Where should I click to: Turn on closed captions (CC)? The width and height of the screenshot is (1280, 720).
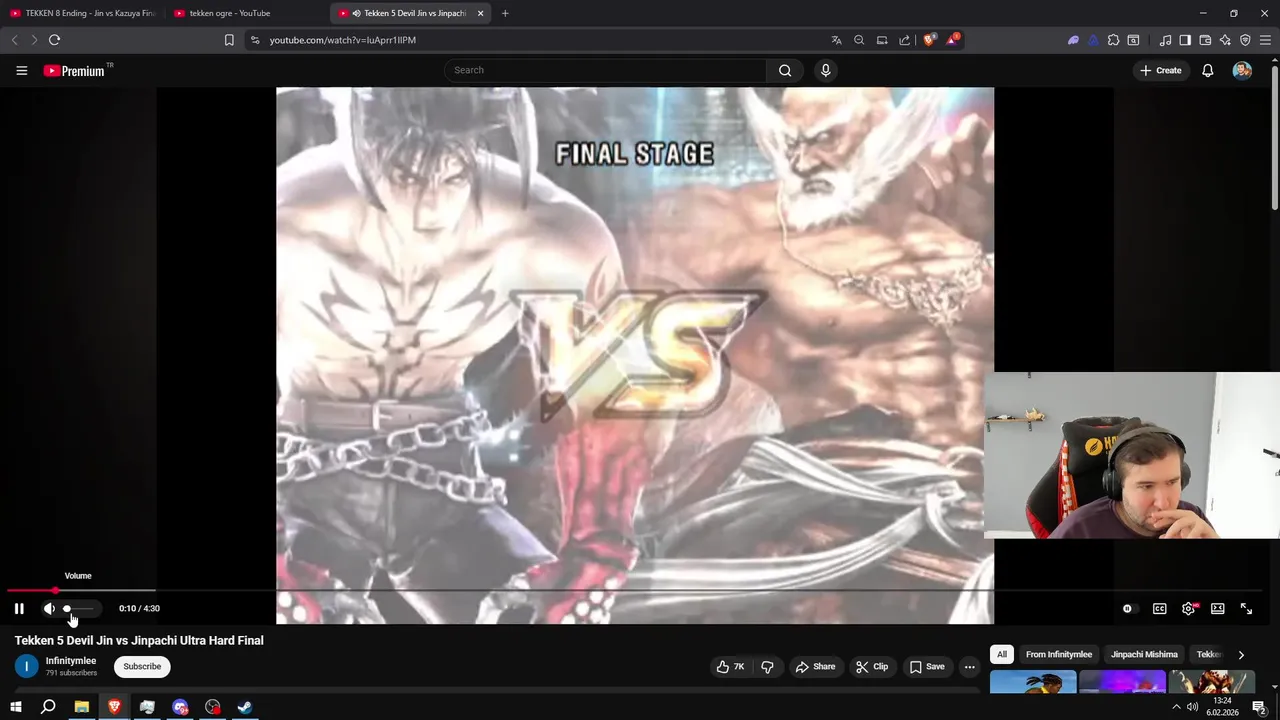click(x=1159, y=608)
